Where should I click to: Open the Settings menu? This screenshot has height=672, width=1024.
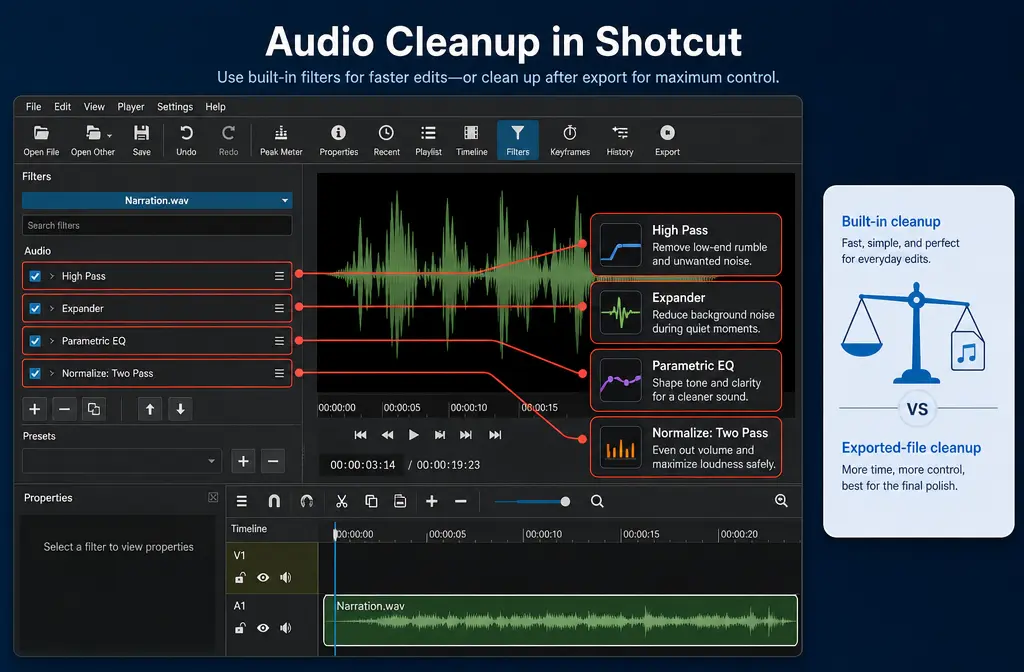175,106
